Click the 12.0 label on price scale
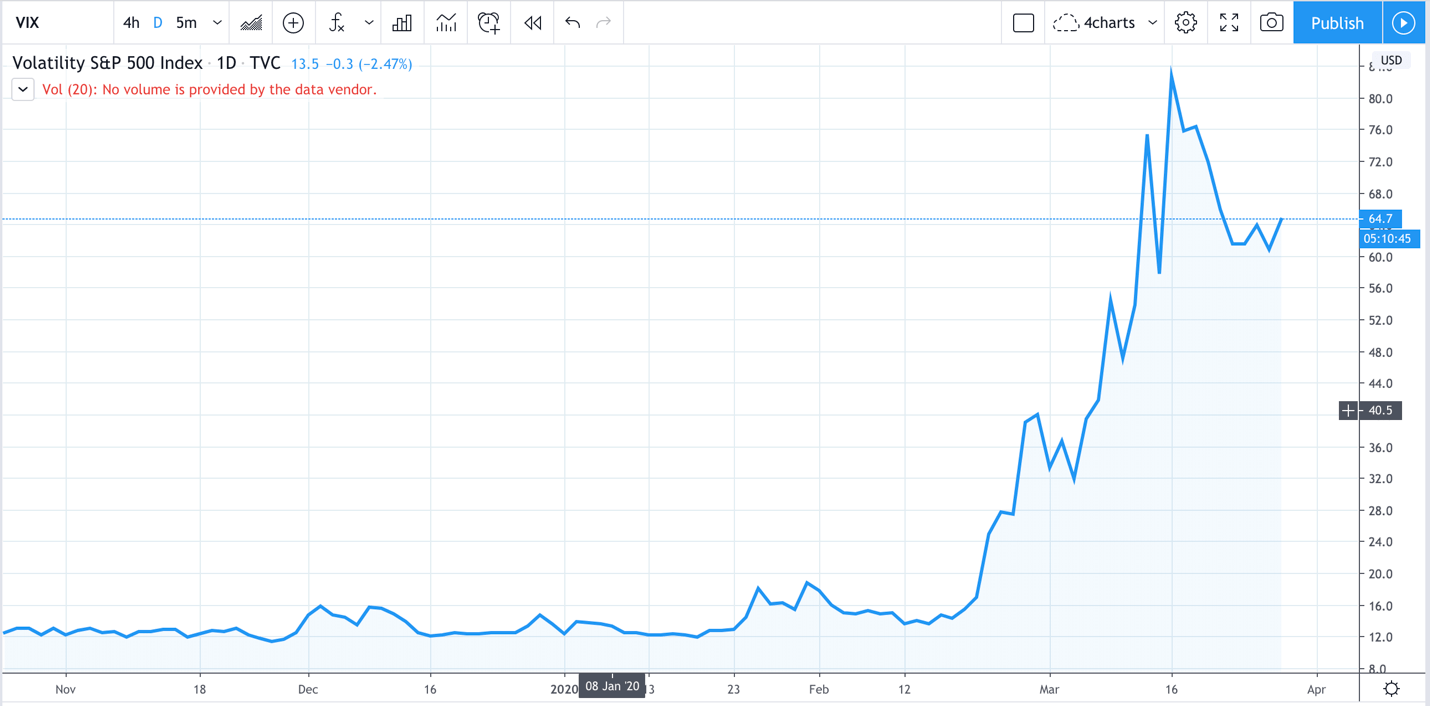The height and width of the screenshot is (706, 1430). pyautogui.click(x=1381, y=637)
